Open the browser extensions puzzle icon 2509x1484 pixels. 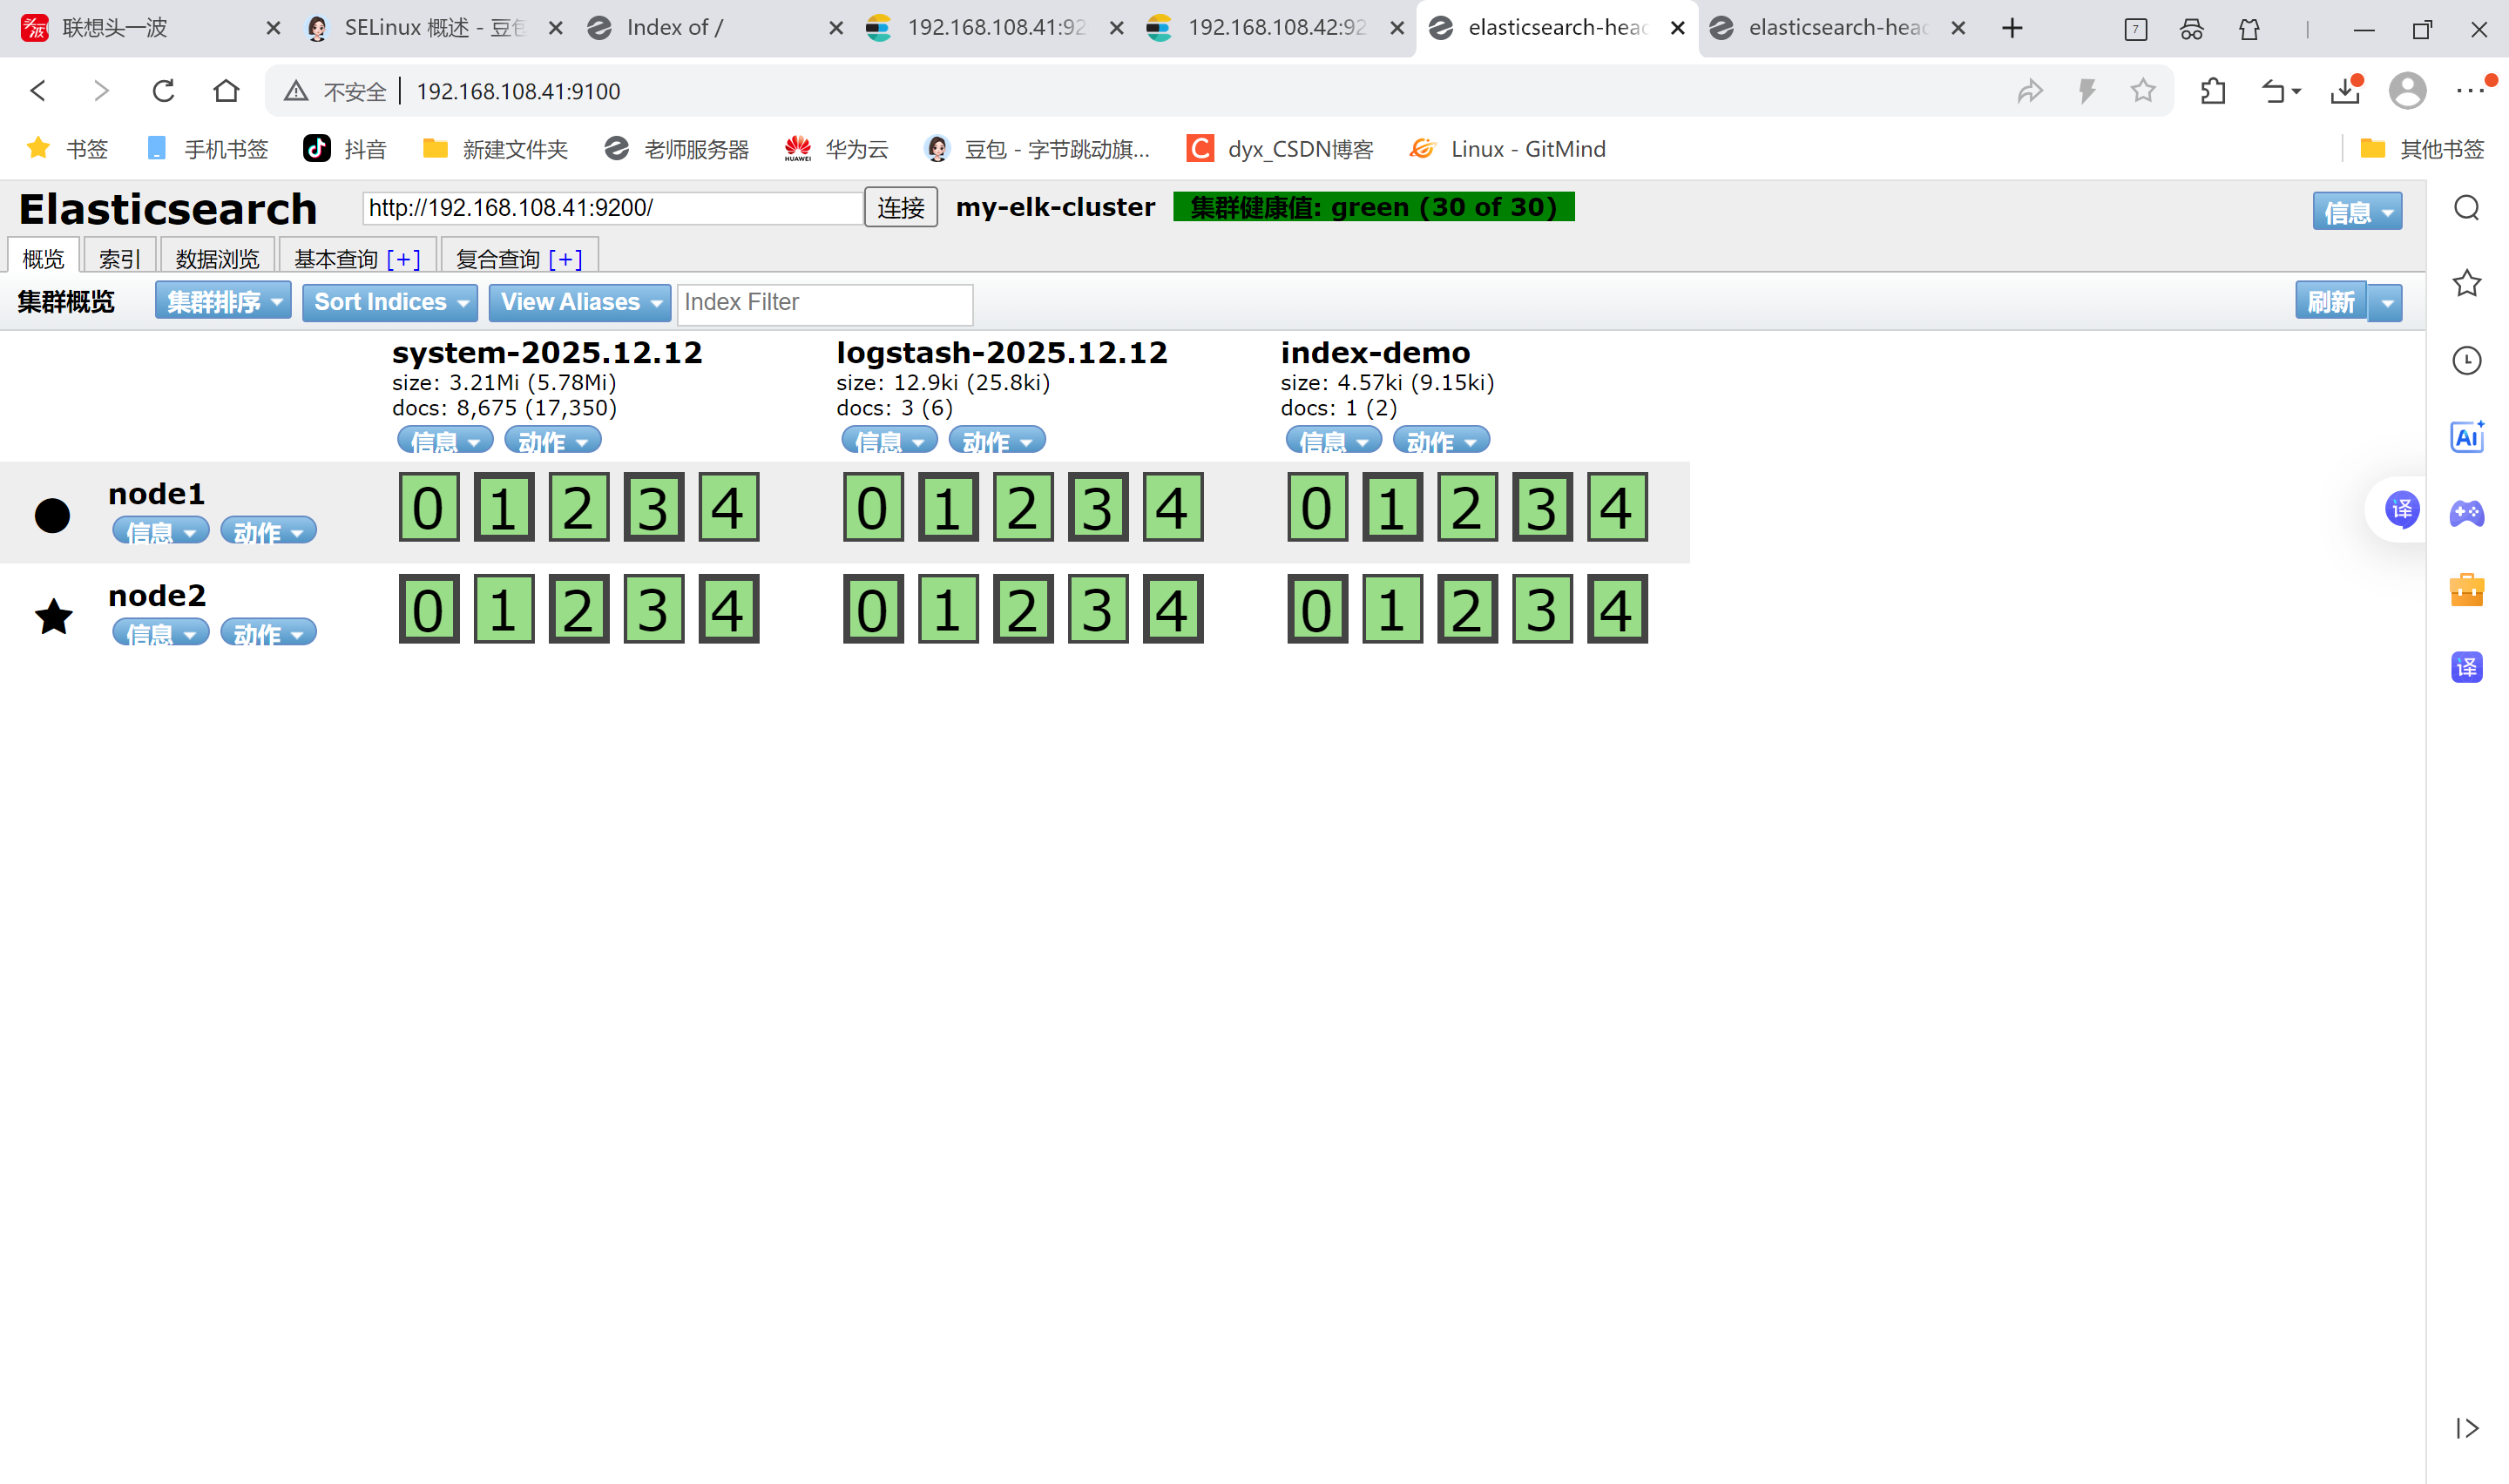(x=2213, y=91)
